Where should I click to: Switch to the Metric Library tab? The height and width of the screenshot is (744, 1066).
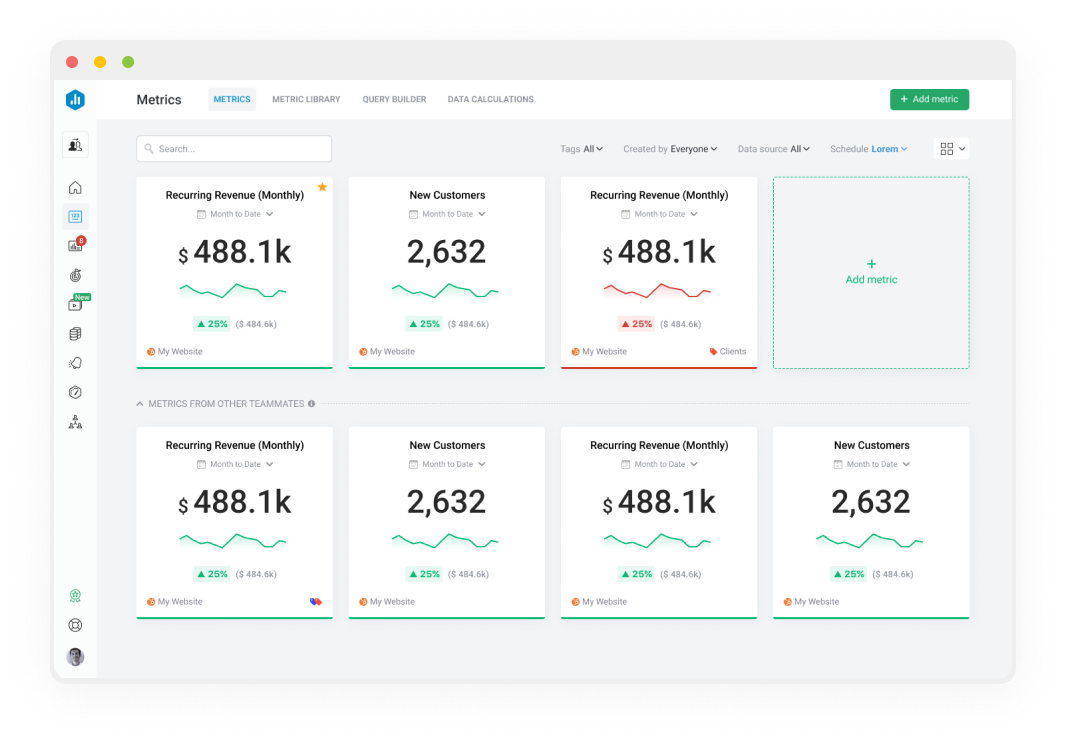click(x=306, y=100)
